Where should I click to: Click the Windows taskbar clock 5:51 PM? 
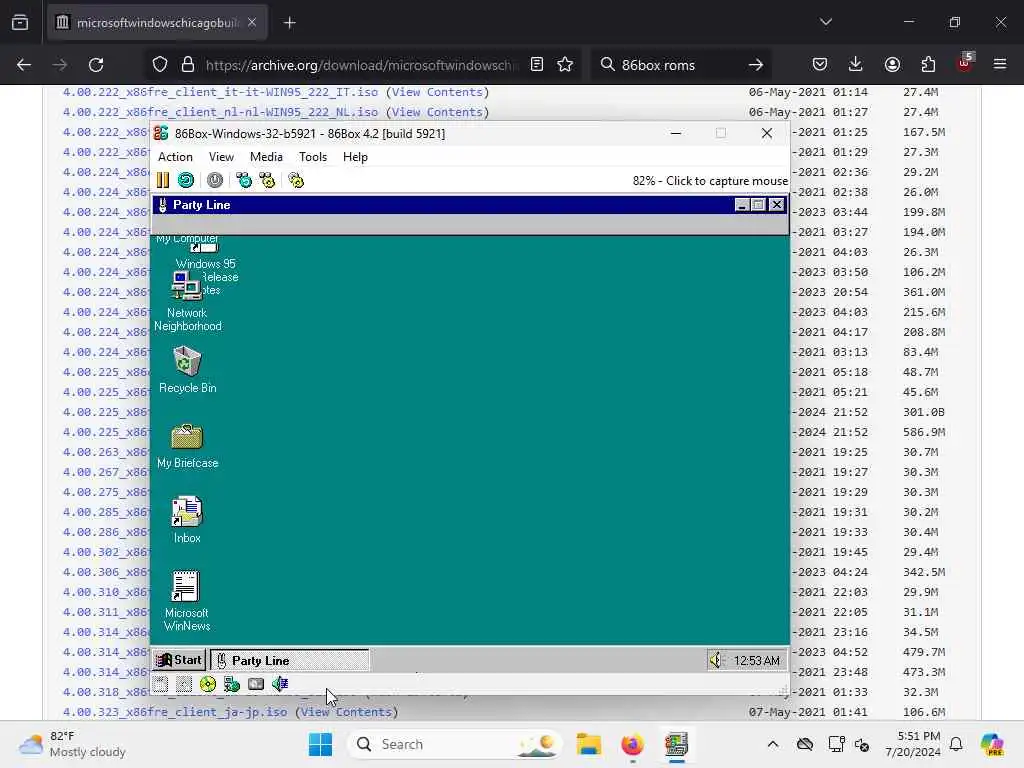(x=913, y=744)
